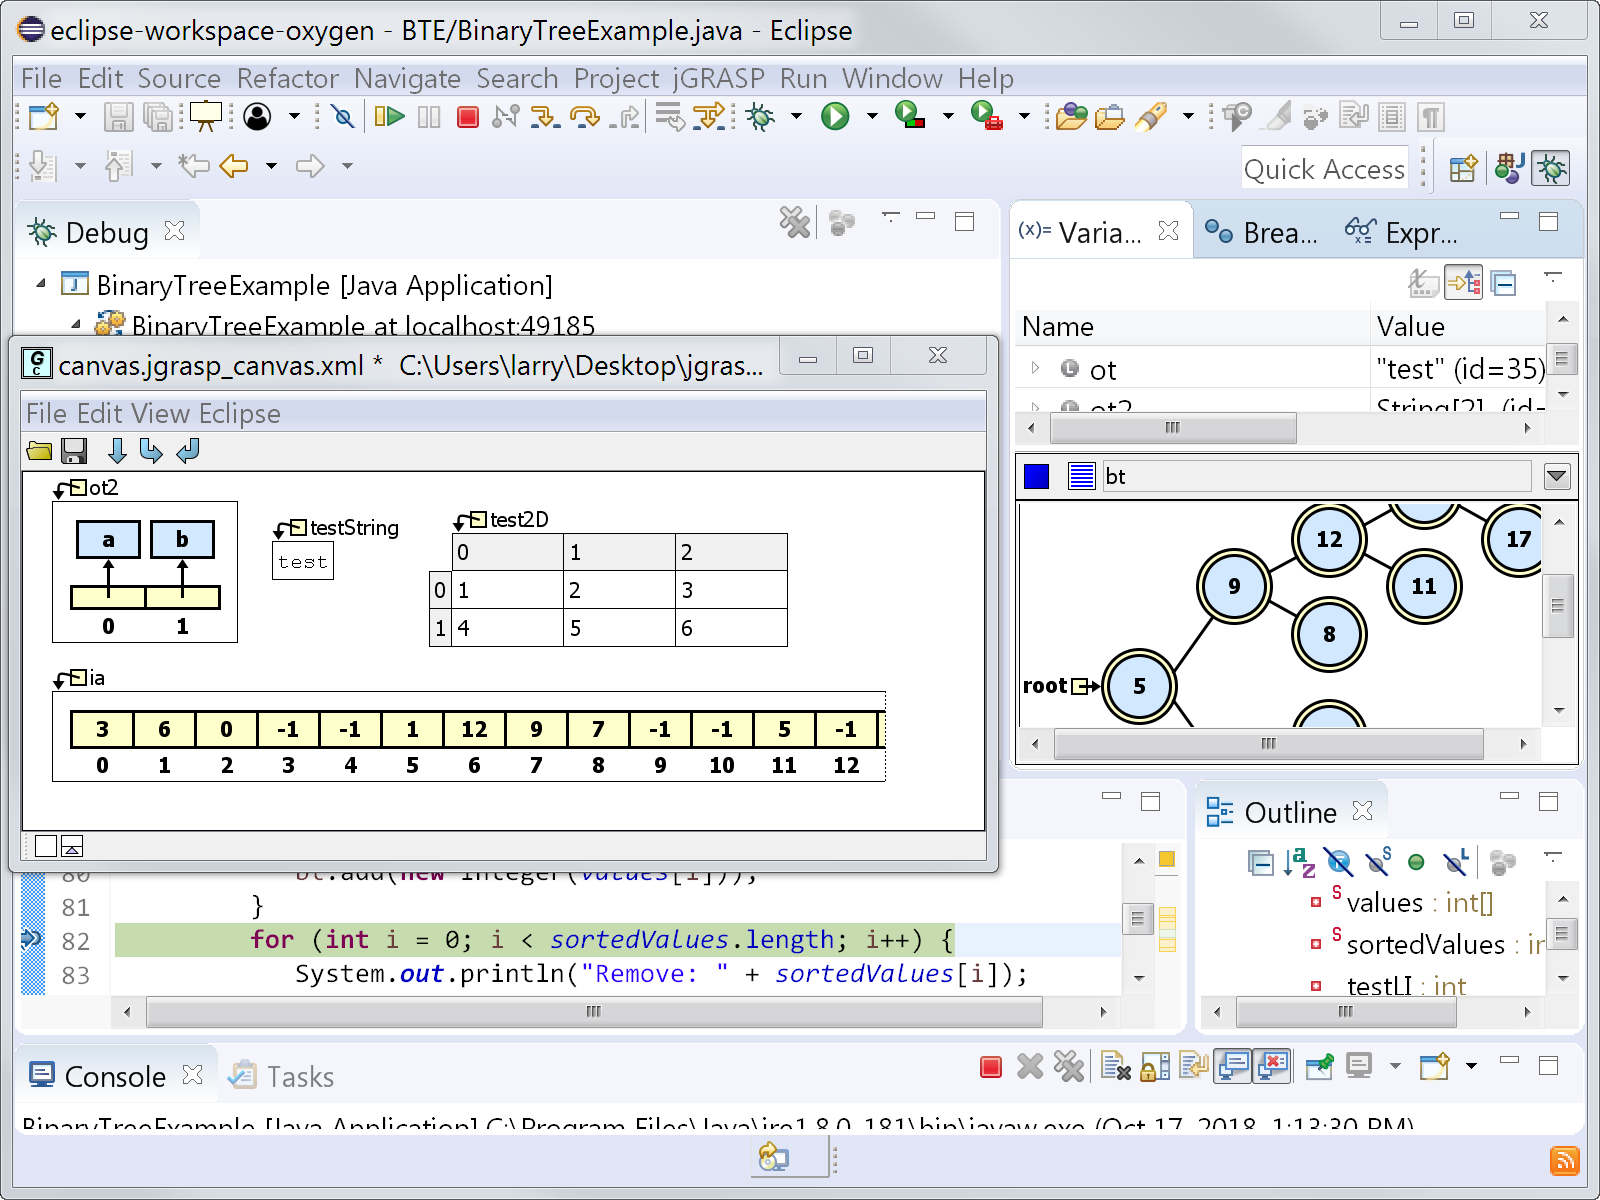Open the Run button dropdown arrow
The image size is (1600, 1200).
pyautogui.click(x=872, y=117)
